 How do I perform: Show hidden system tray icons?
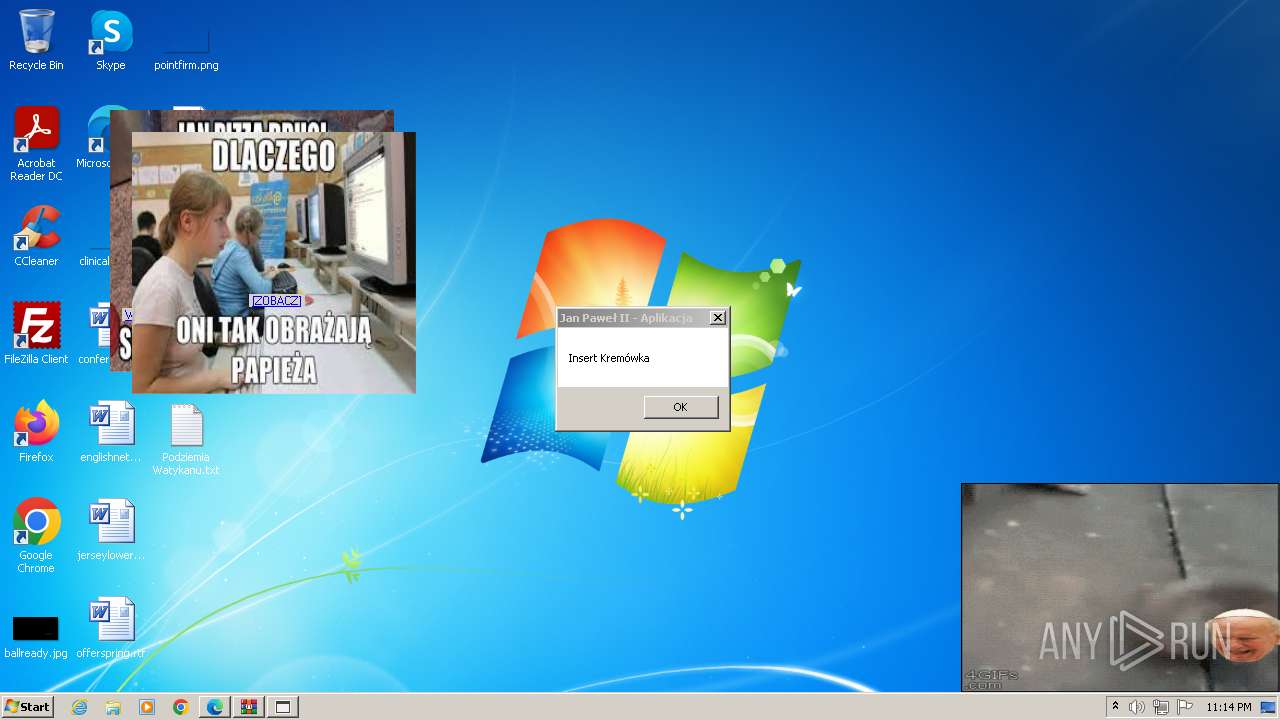tap(1115, 707)
